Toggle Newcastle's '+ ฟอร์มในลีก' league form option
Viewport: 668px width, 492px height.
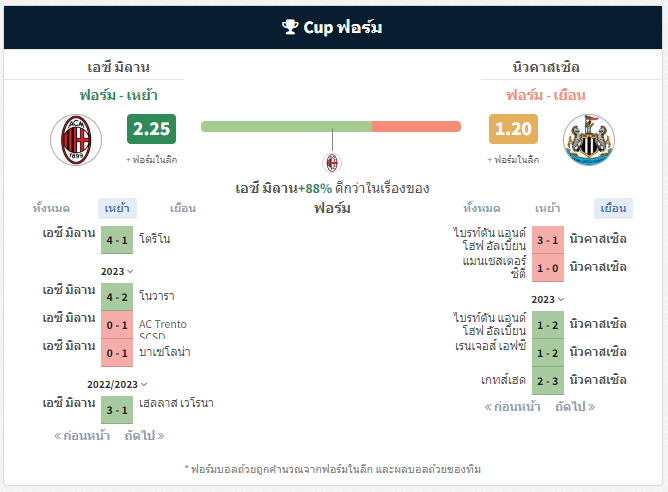click(x=513, y=160)
